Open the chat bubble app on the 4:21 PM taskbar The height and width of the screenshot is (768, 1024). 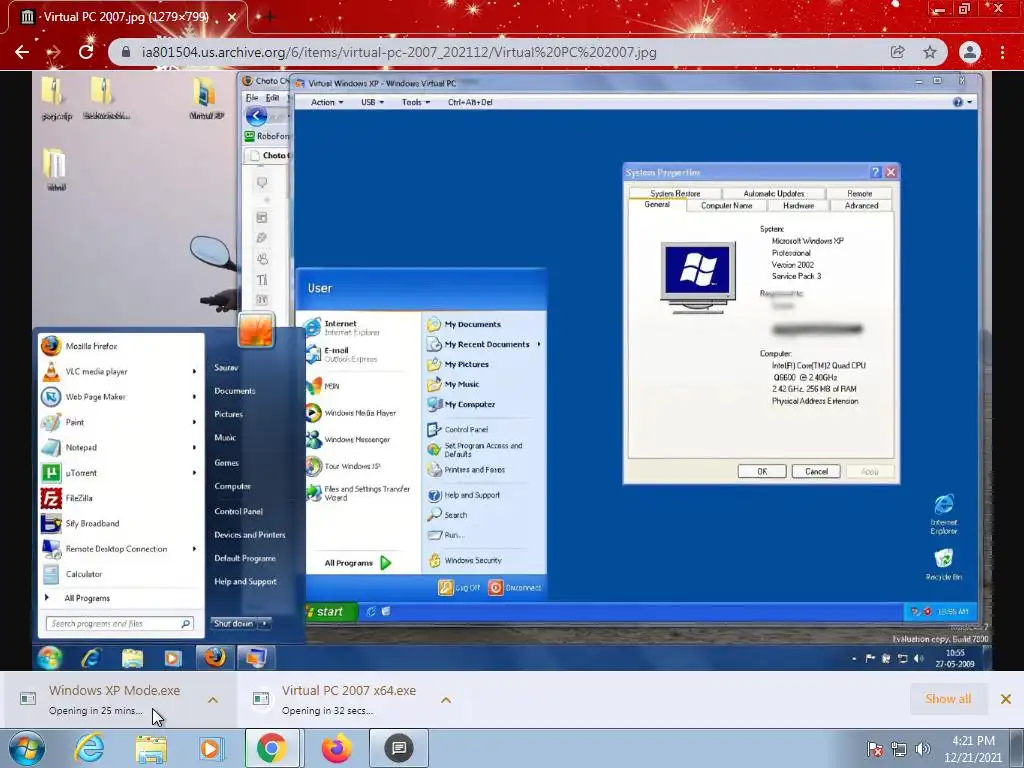coord(399,748)
